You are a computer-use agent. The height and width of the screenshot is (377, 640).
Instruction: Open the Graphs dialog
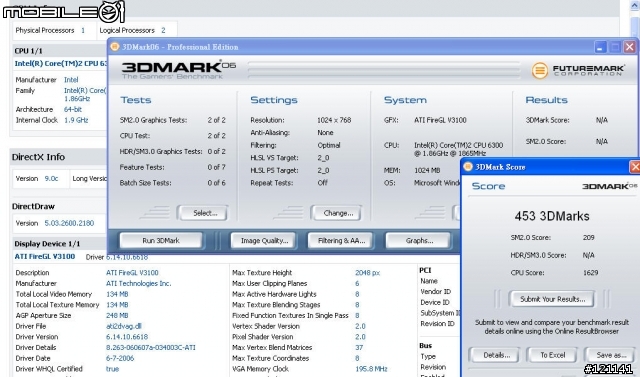click(419, 241)
